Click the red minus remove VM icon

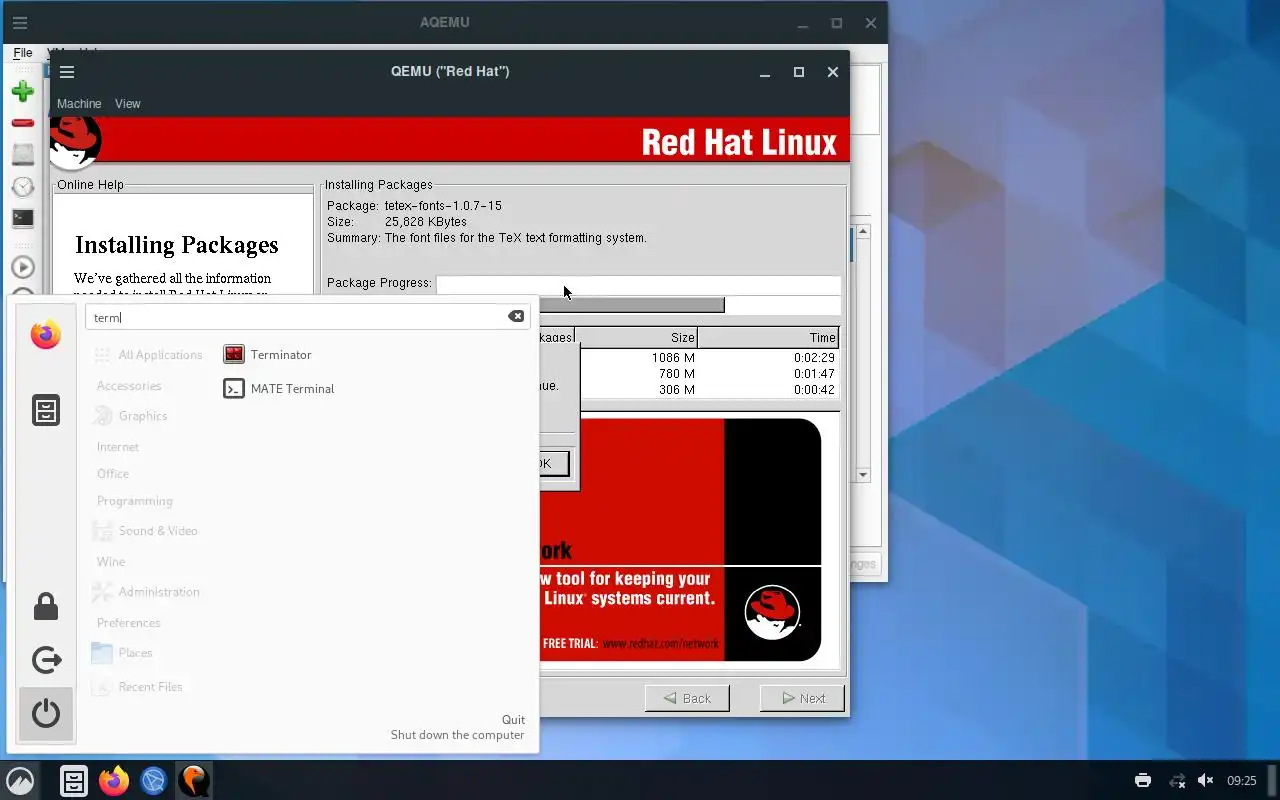point(22,123)
